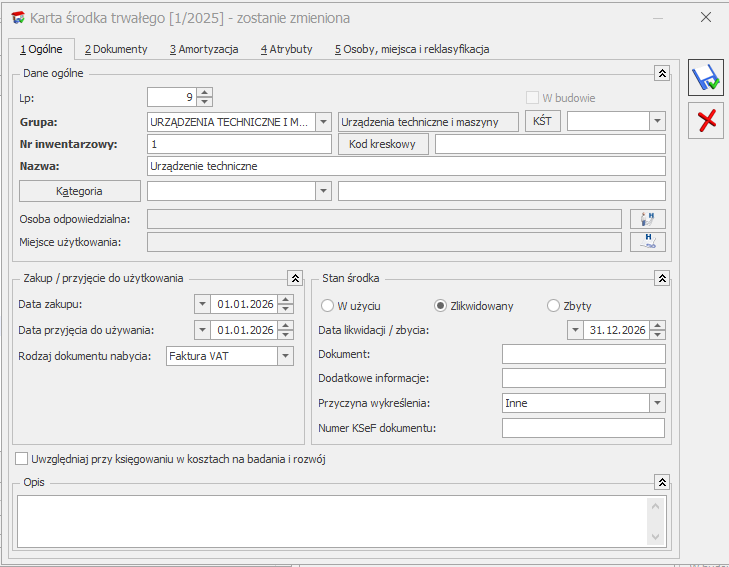
Task: Open the Grupa dropdown list
Action: 323,122
